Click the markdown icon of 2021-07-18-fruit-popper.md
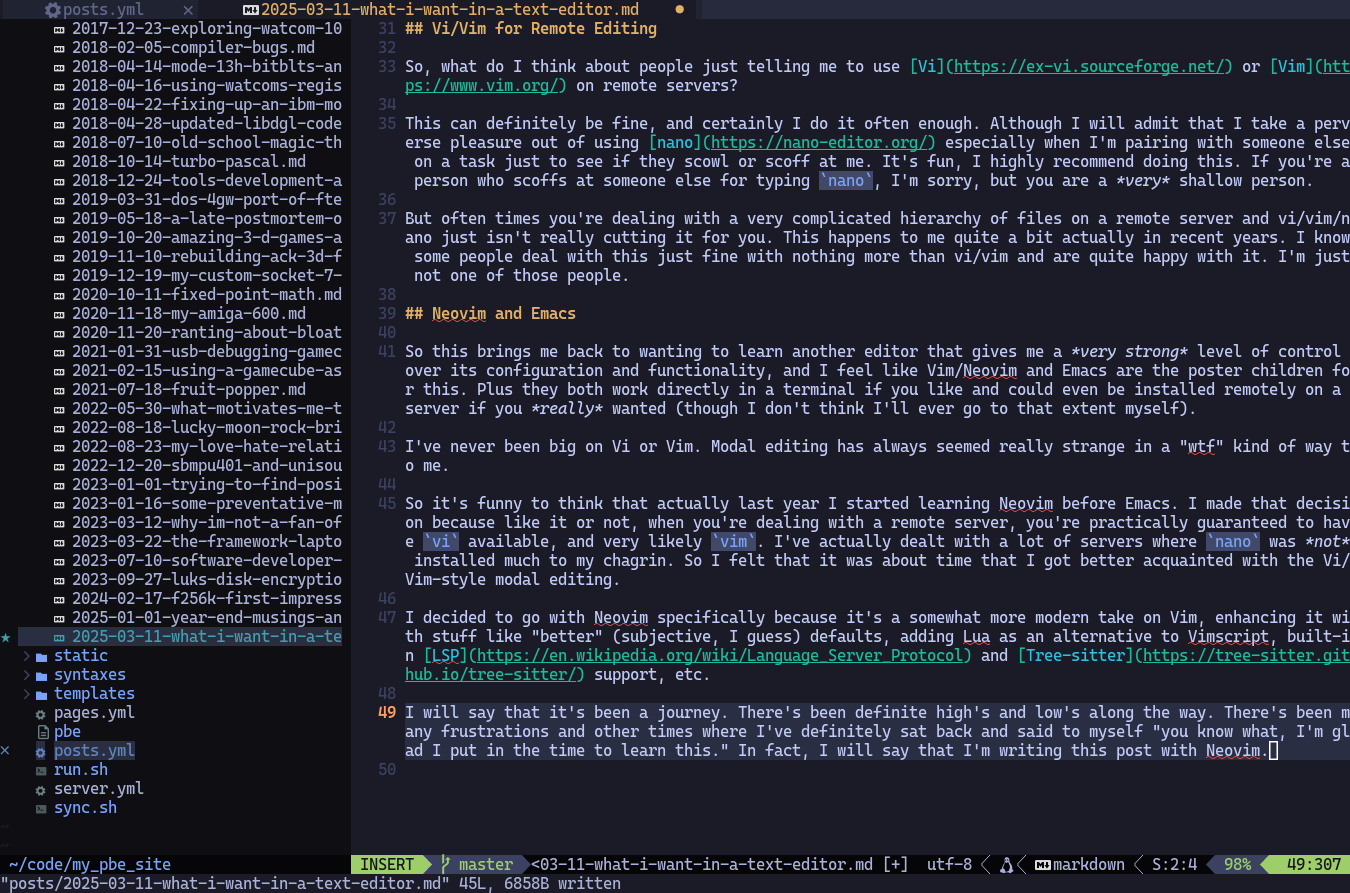Viewport: 1350px width, 893px height. (x=60, y=390)
